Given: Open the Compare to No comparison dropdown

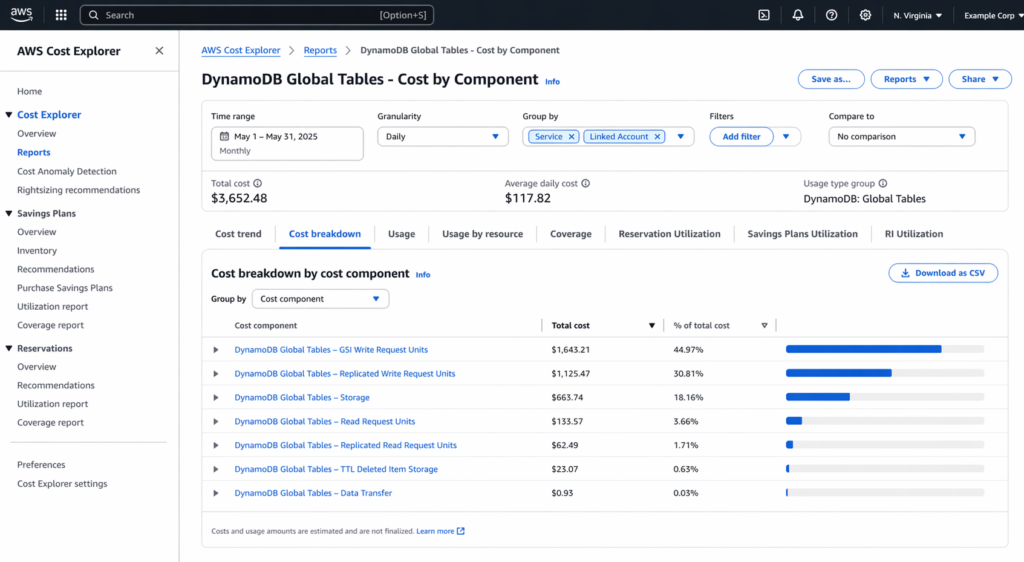Looking at the screenshot, I should coord(902,136).
